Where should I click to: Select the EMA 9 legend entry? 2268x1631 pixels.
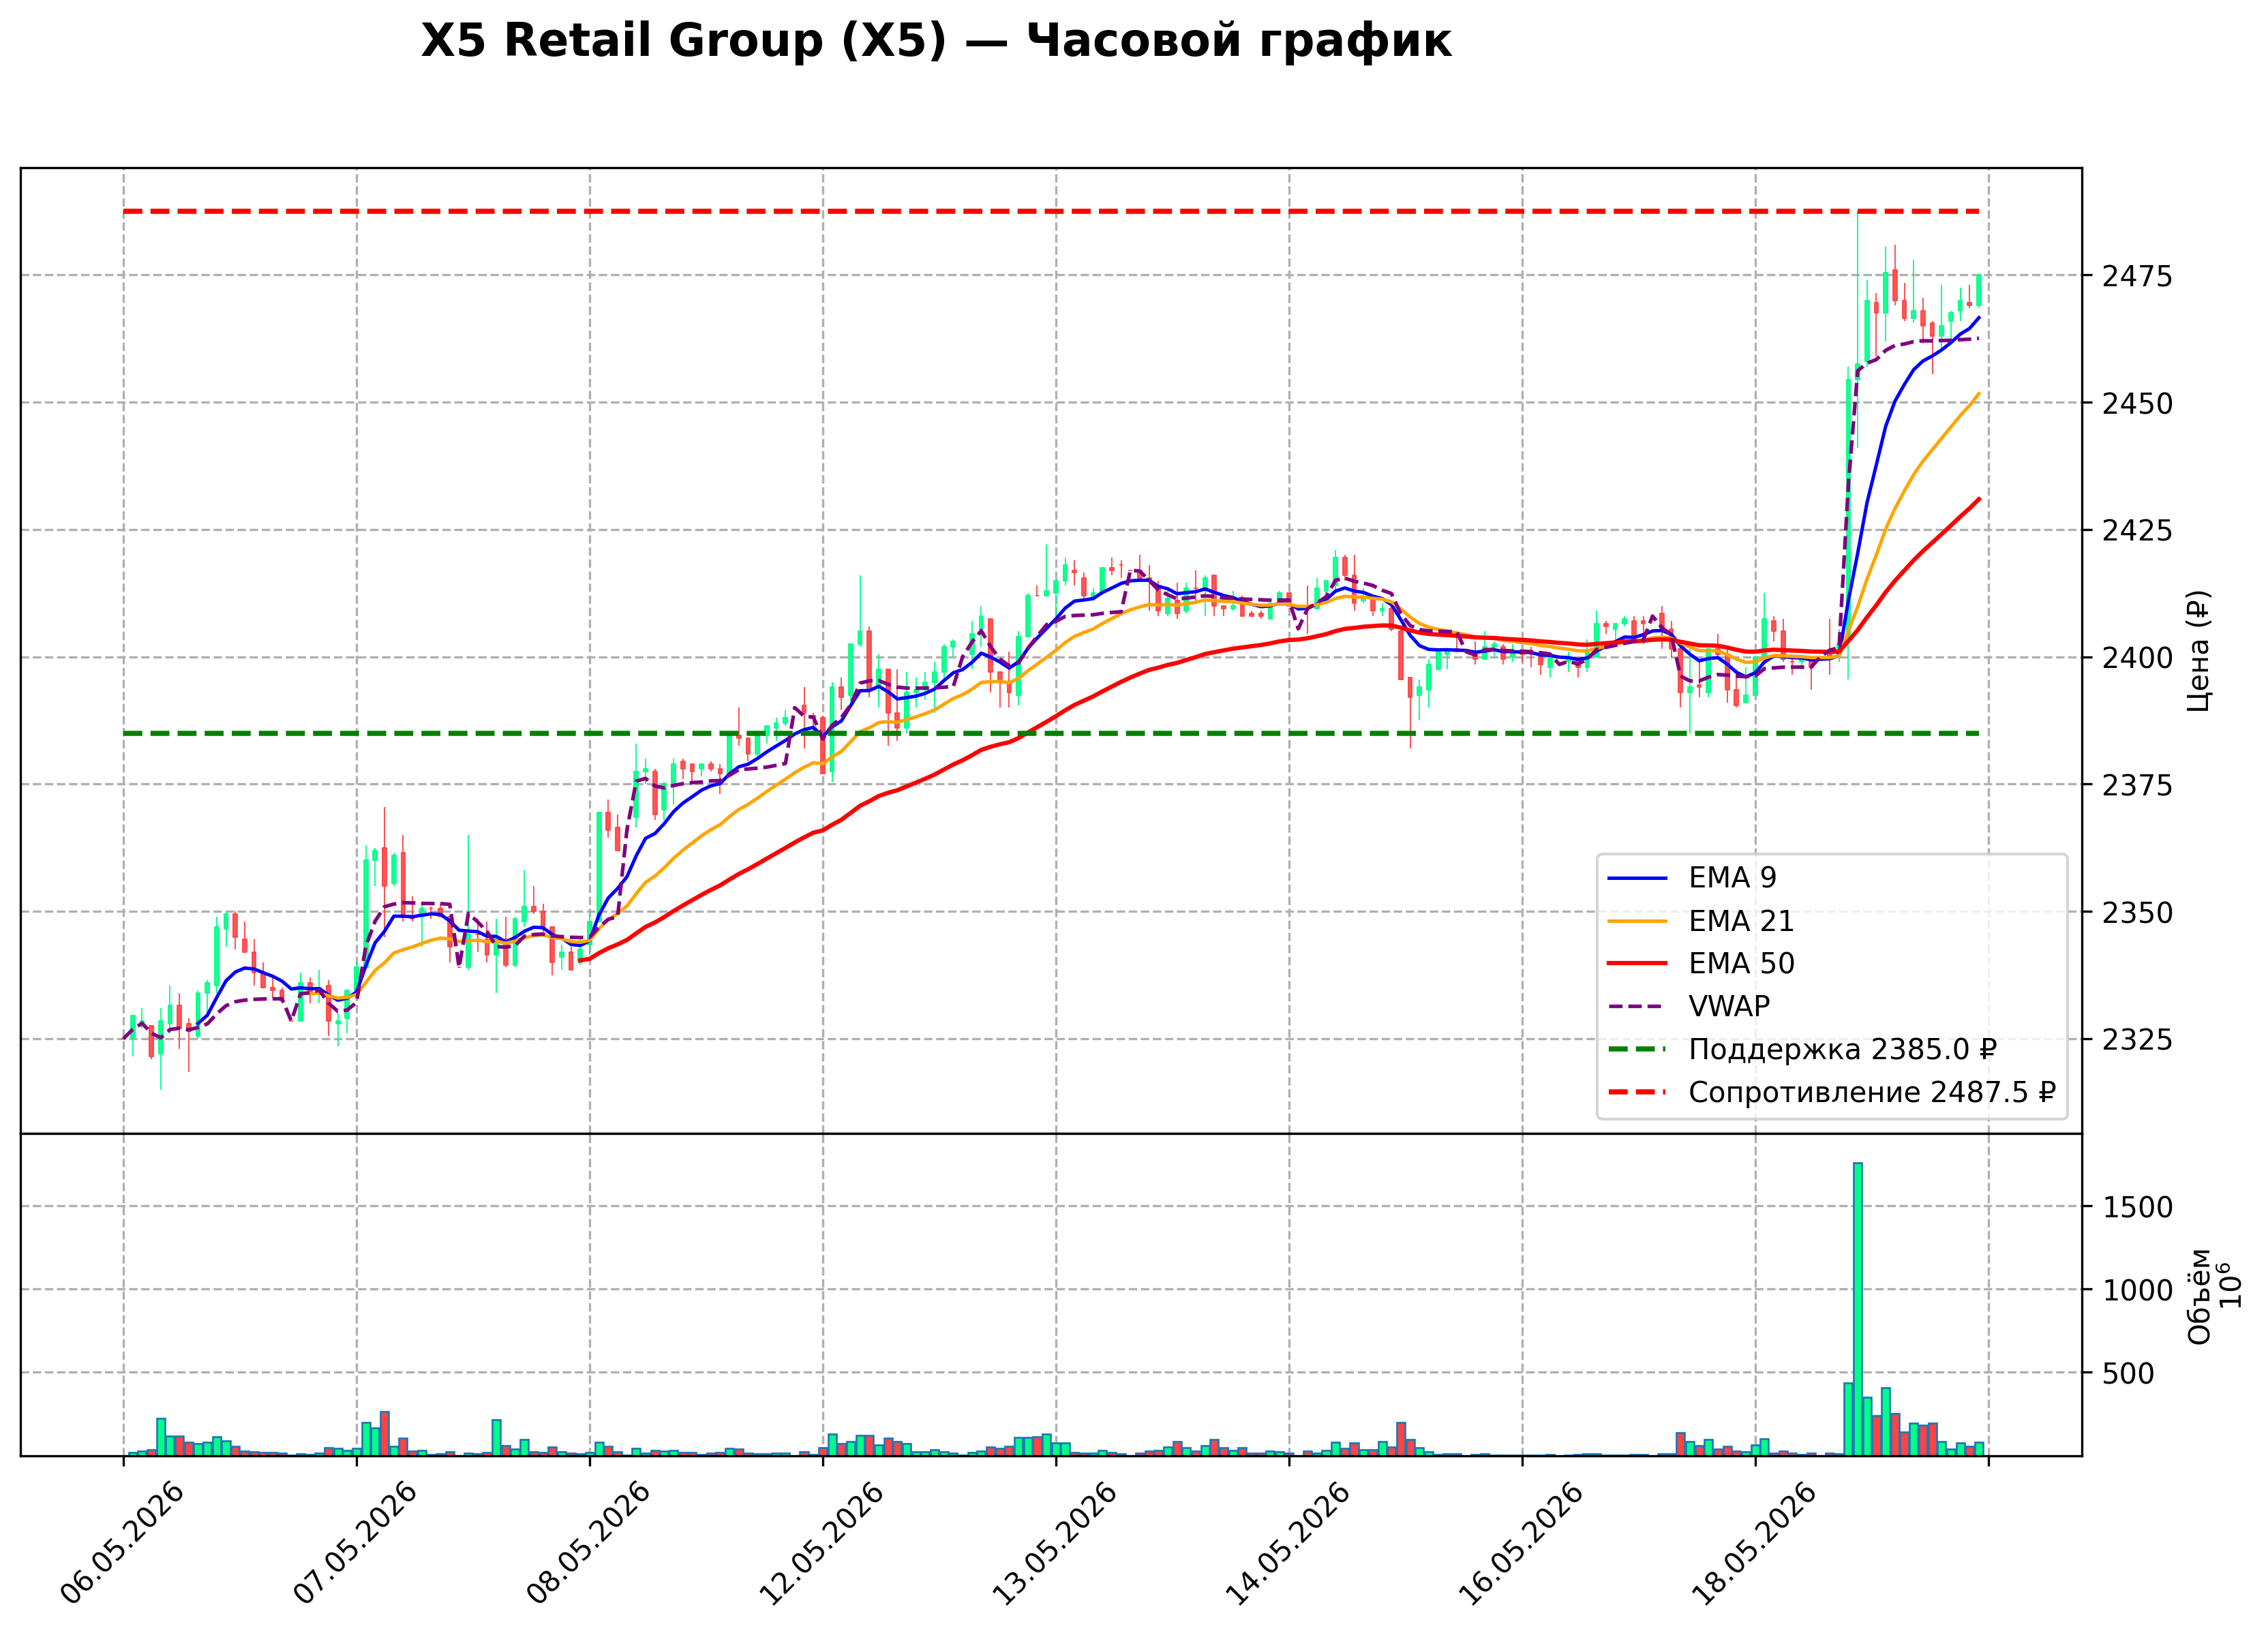coord(1691,878)
